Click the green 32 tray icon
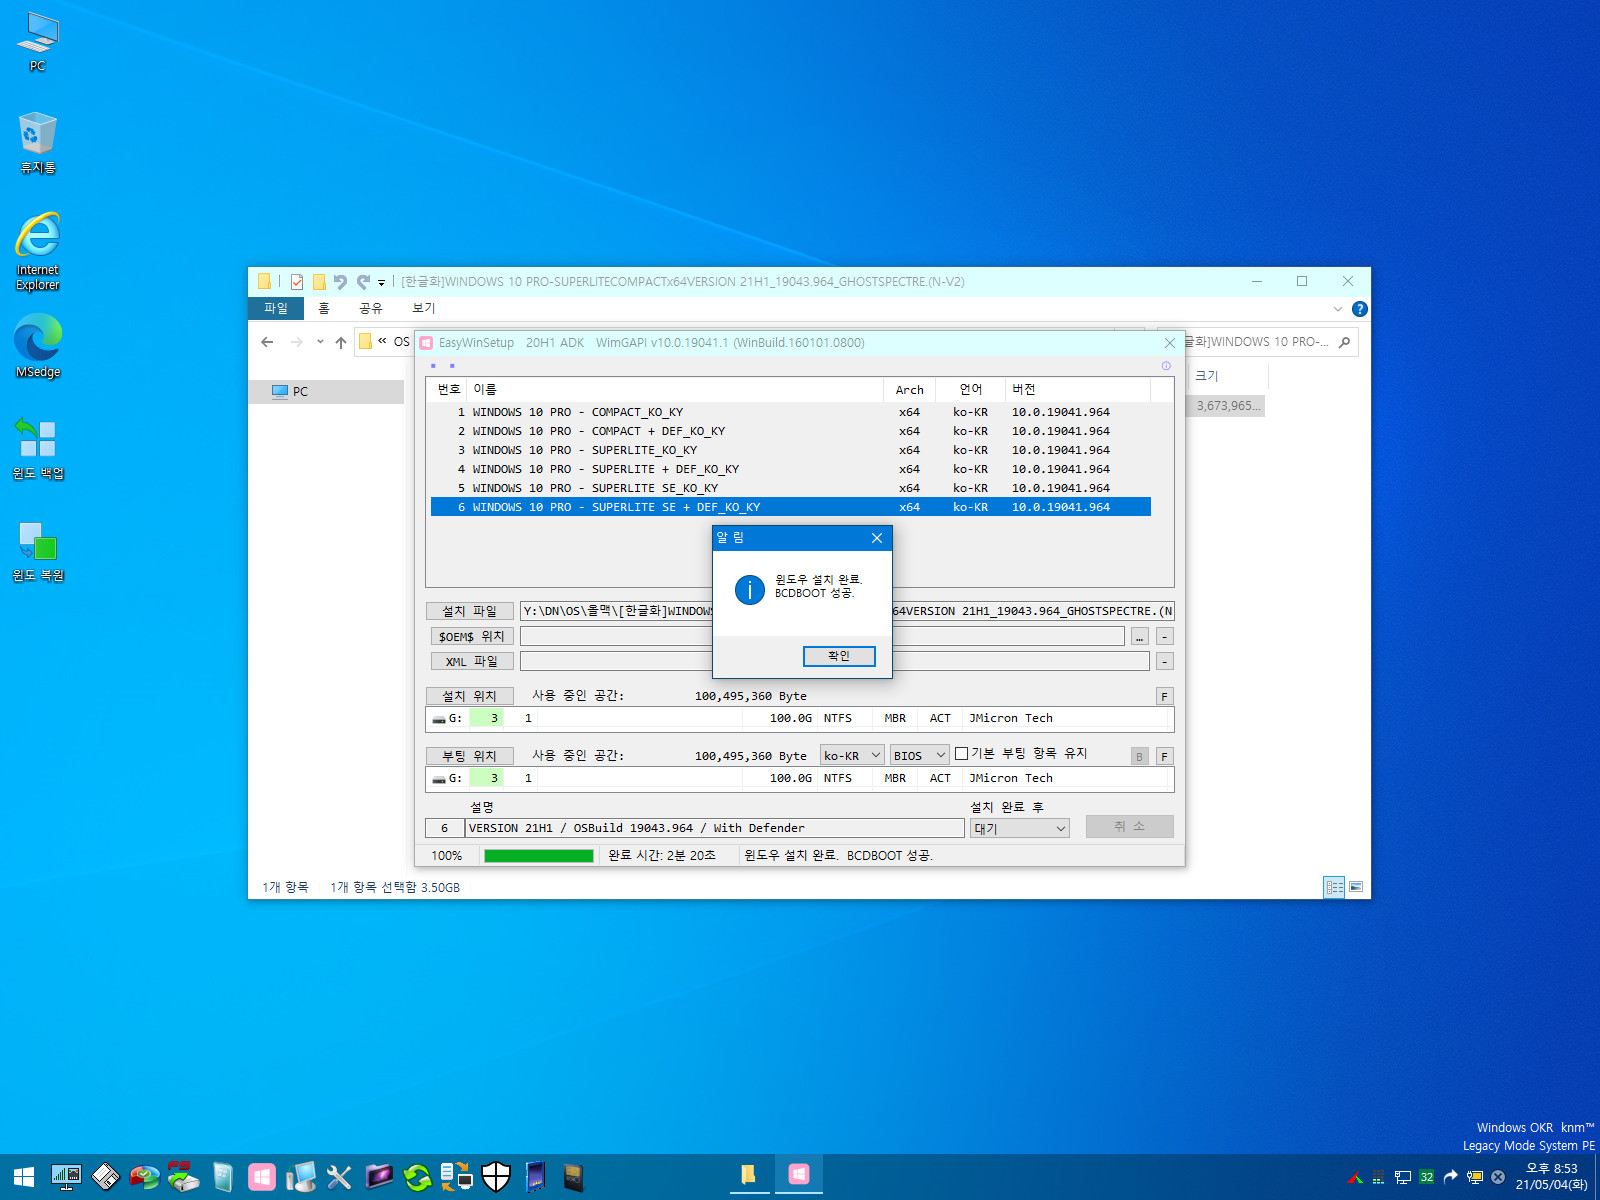Viewport: 1600px width, 1200px height. pyautogui.click(x=1427, y=1177)
